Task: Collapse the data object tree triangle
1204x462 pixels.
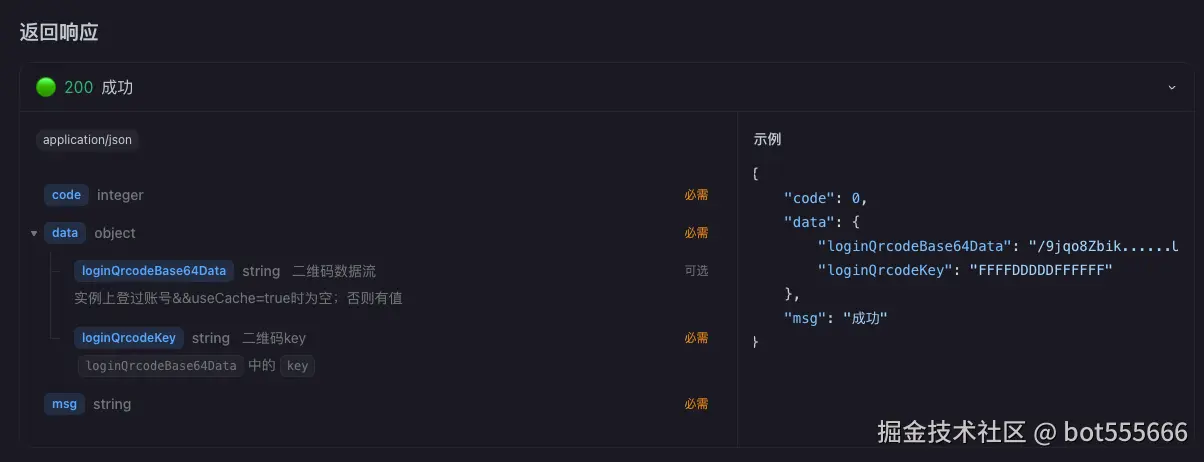Action: coord(34,233)
